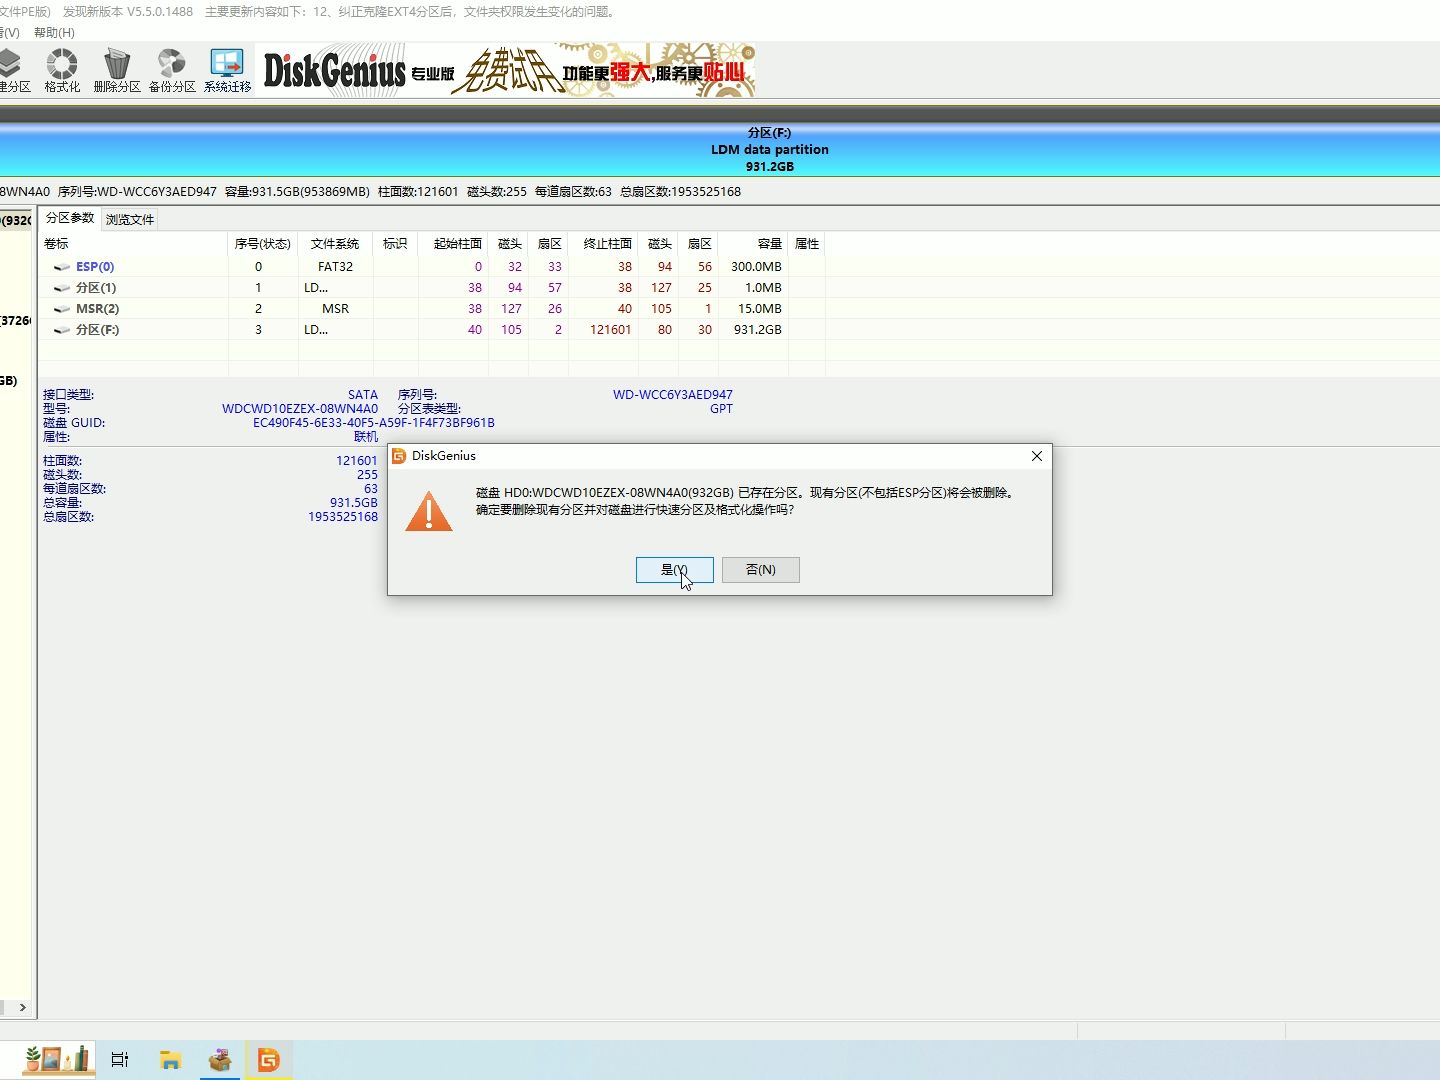
Task: Launch the 系统迁移 system migration tool
Action: tap(227, 70)
